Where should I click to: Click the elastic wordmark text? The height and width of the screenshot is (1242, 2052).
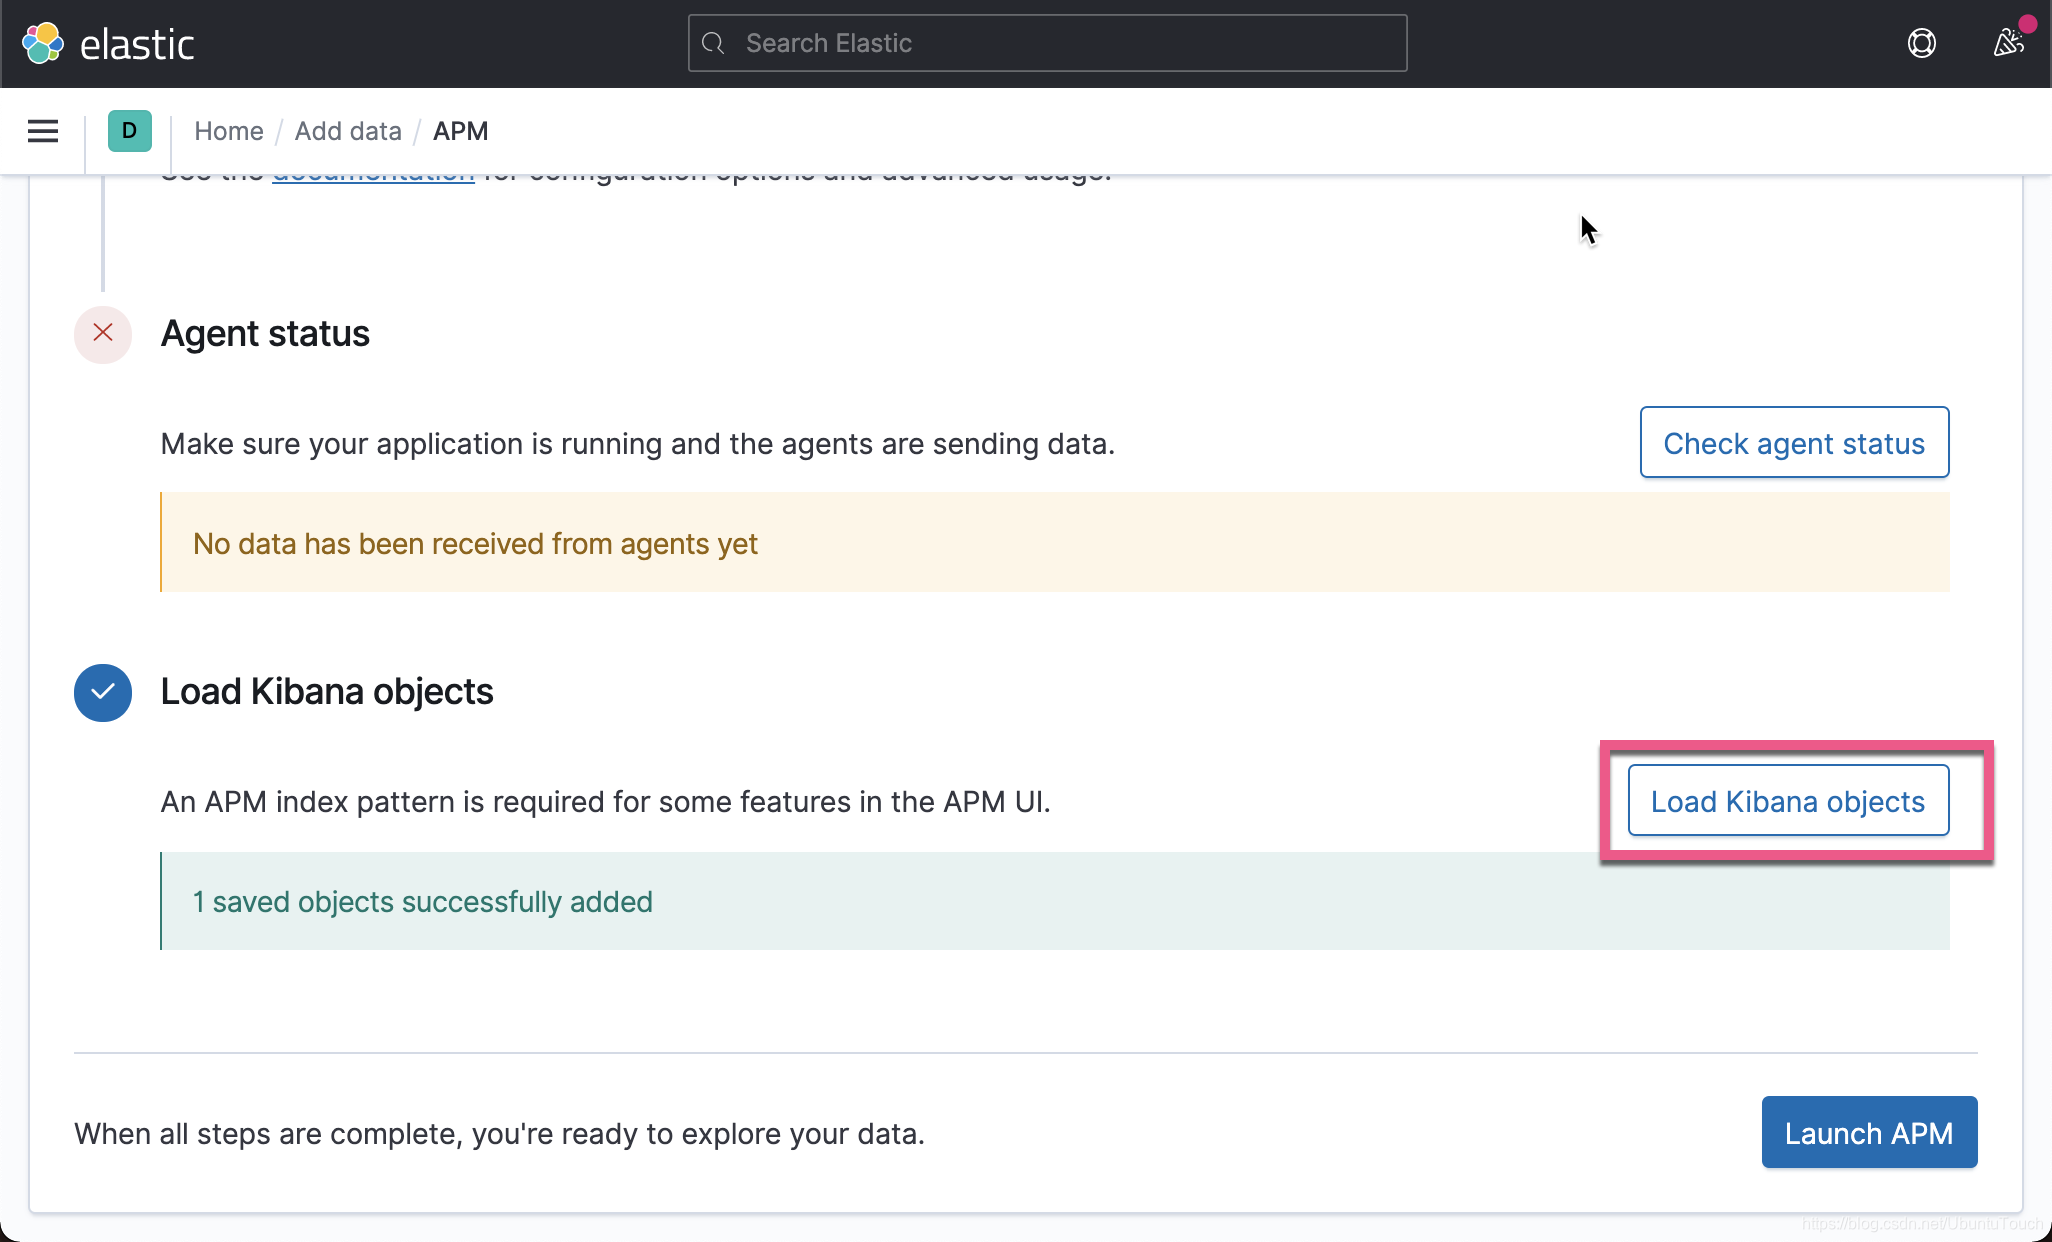point(137,45)
